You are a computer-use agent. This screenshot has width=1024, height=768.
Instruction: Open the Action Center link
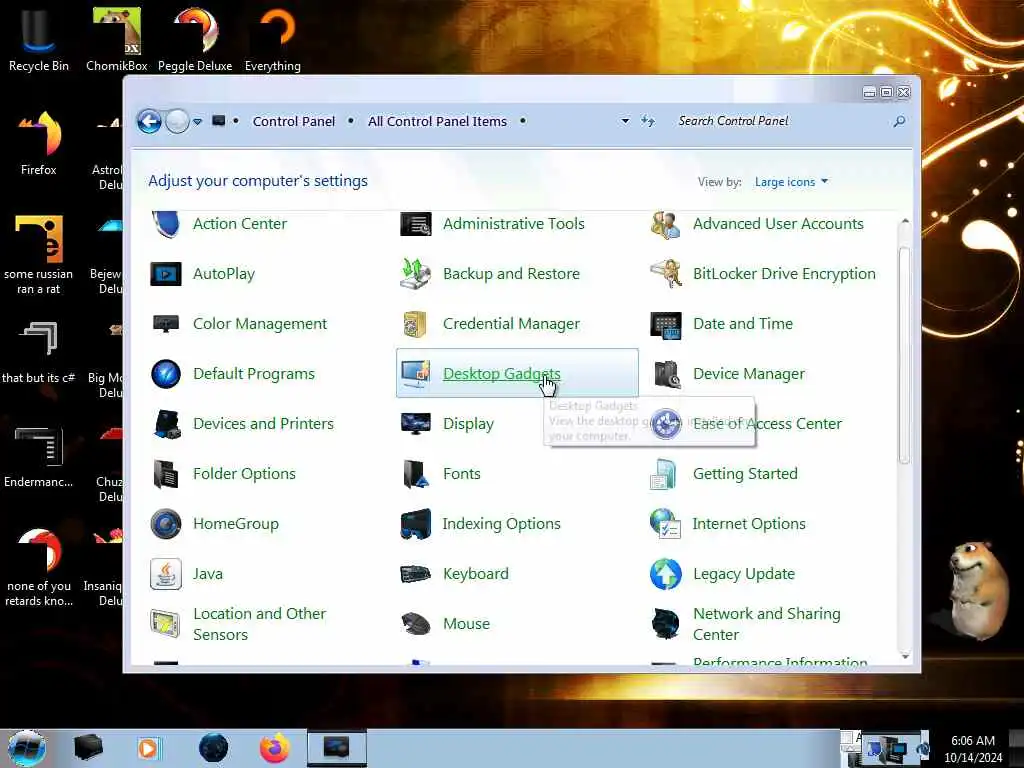[x=240, y=224]
